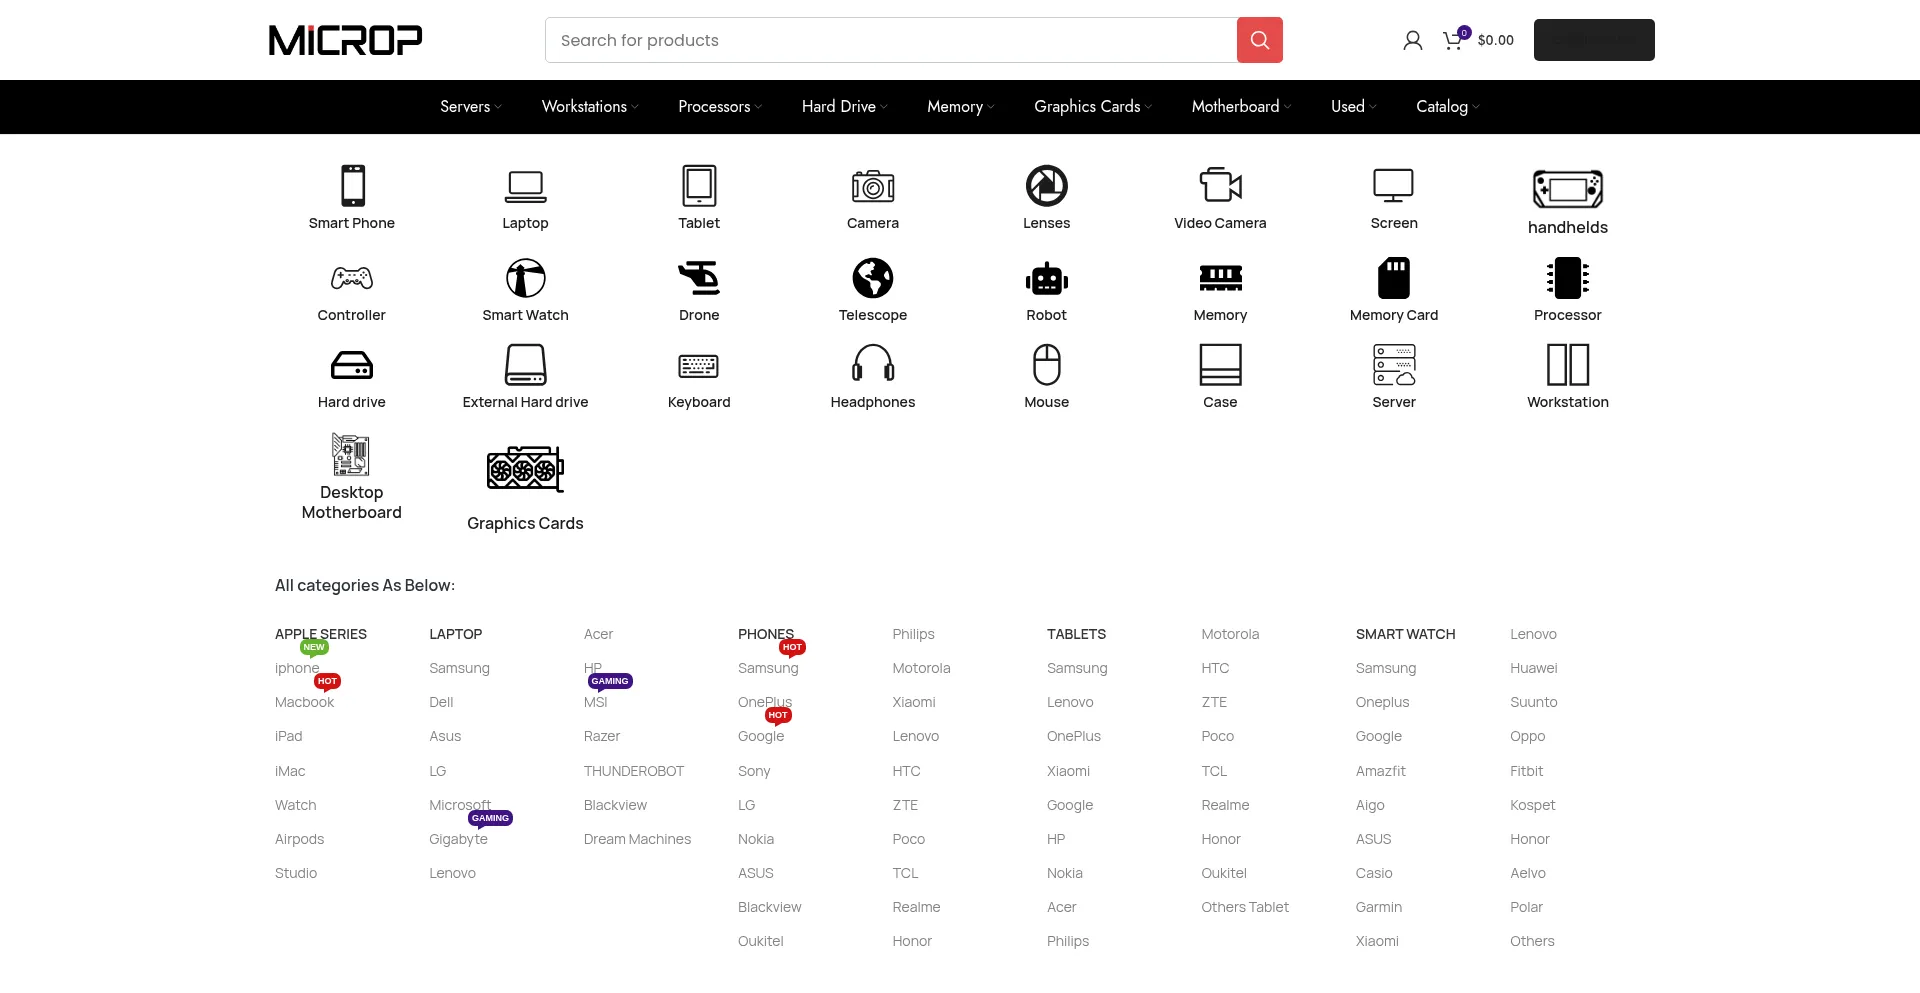Select the Workstation category icon
The image size is (1920, 993).
[1568, 365]
